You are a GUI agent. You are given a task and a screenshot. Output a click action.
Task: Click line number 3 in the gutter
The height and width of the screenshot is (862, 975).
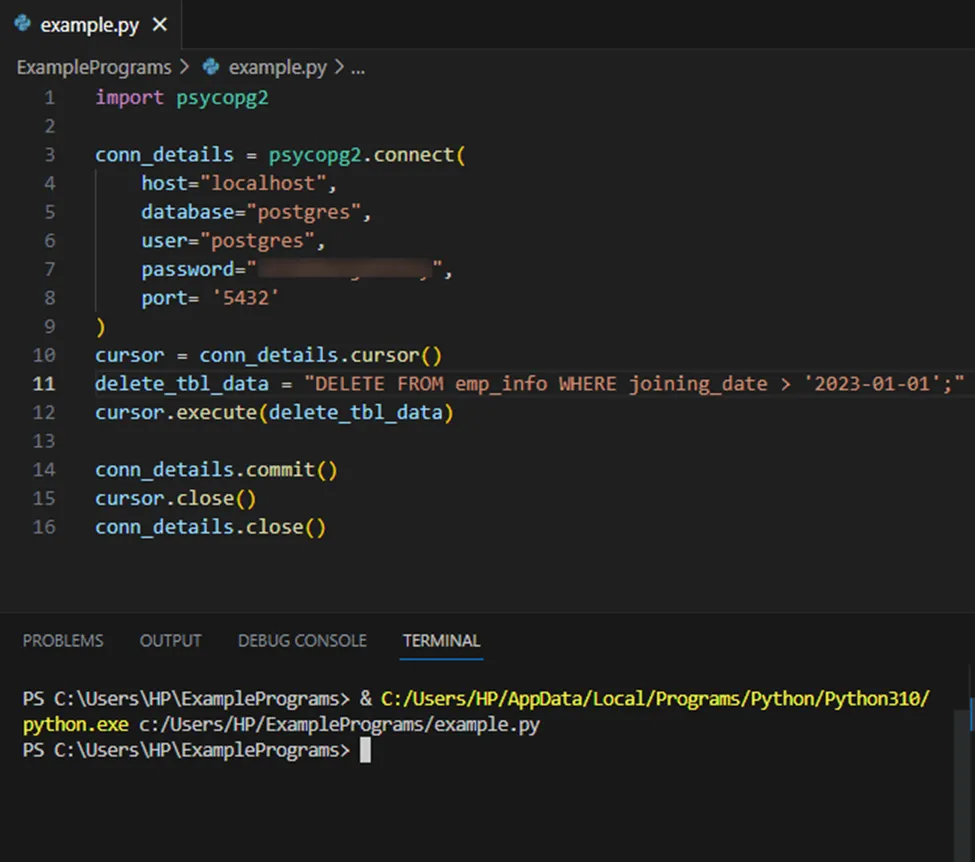tap(50, 155)
